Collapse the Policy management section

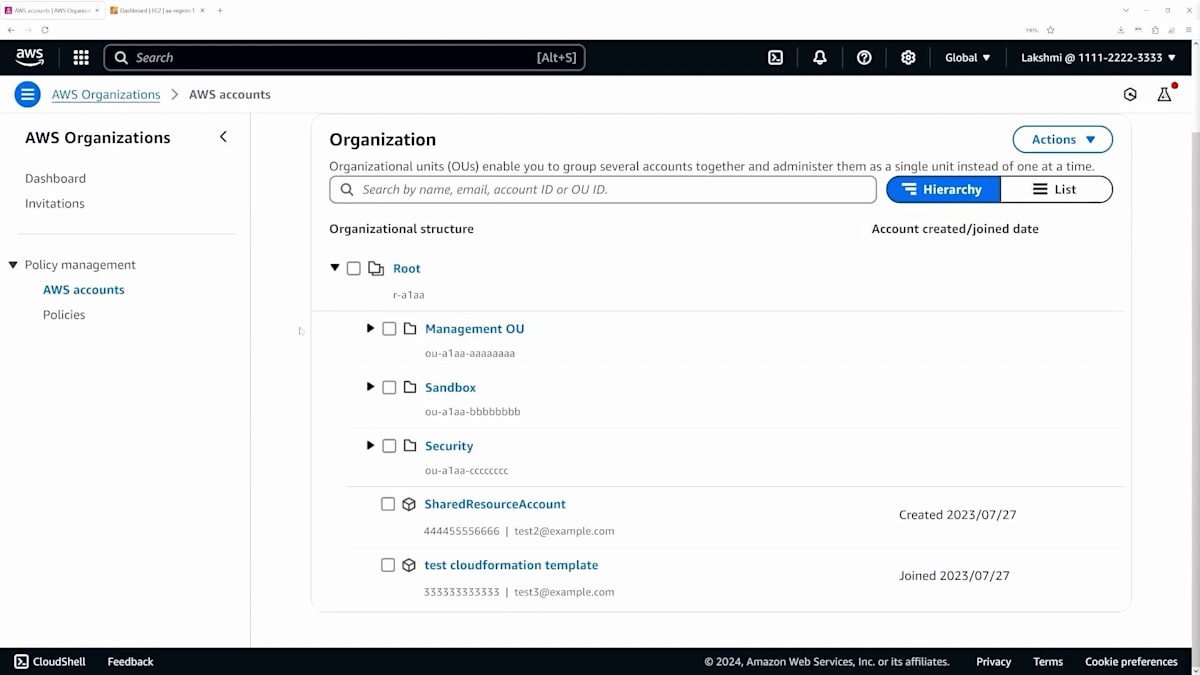coord(13,265)
